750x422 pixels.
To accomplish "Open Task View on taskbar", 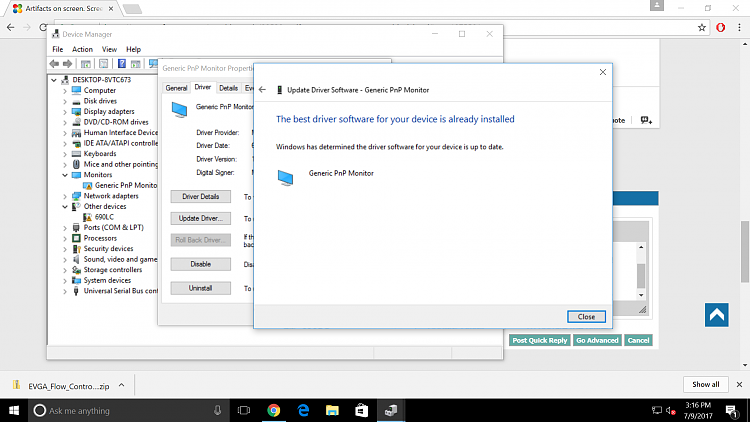I will tap(244, 411).
